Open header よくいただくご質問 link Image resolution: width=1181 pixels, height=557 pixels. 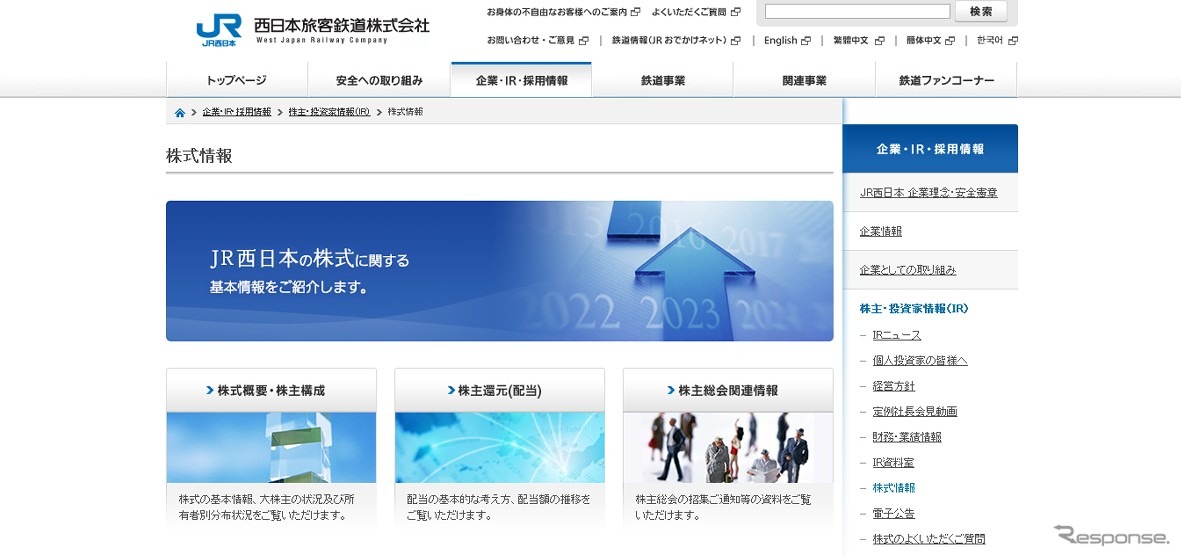(x=689, y=12)
